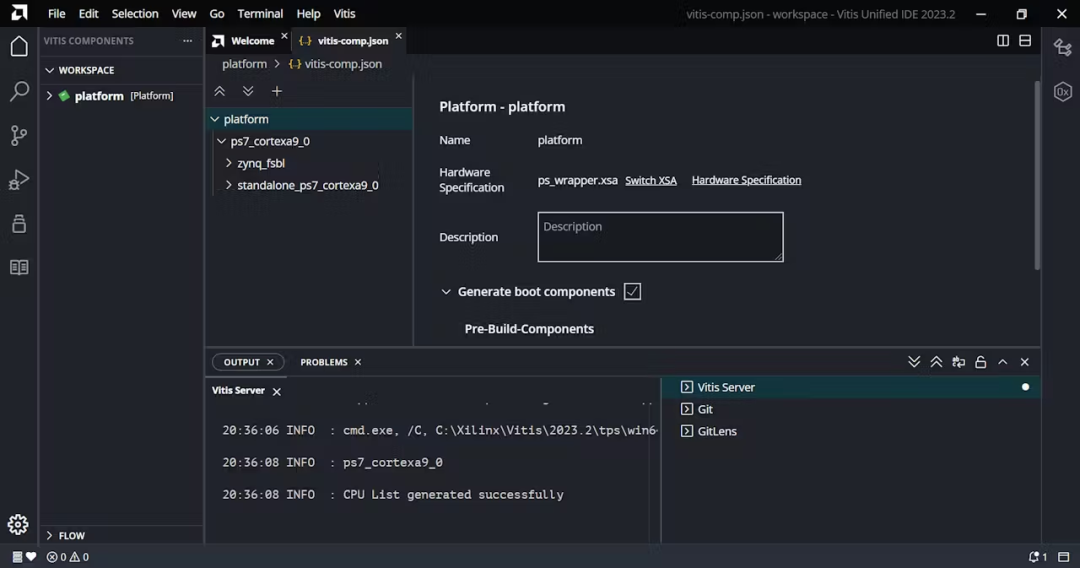Select Vitis Server output channel
The height and width of the screenshot is (568, 1080).
click(x=851, y=387)
